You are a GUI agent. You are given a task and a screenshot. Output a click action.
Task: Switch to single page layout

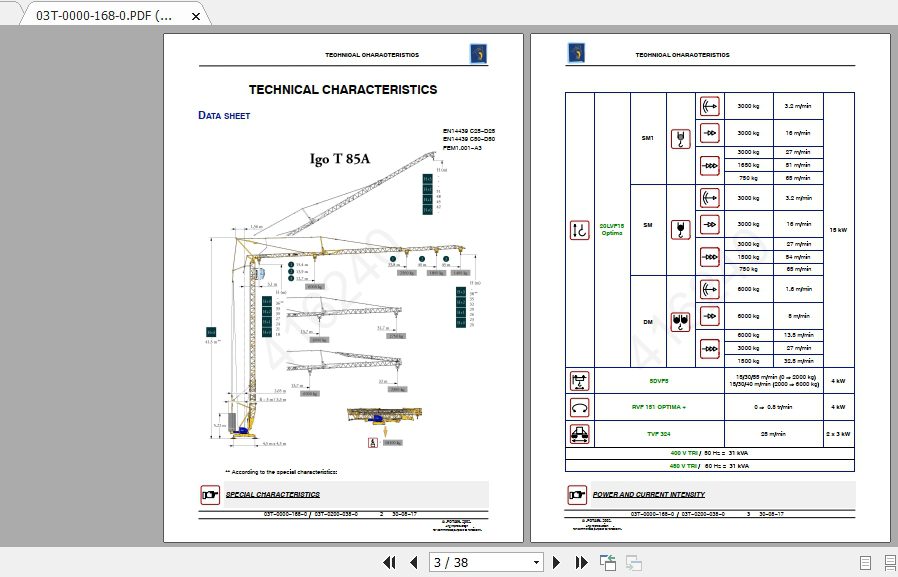865,563
